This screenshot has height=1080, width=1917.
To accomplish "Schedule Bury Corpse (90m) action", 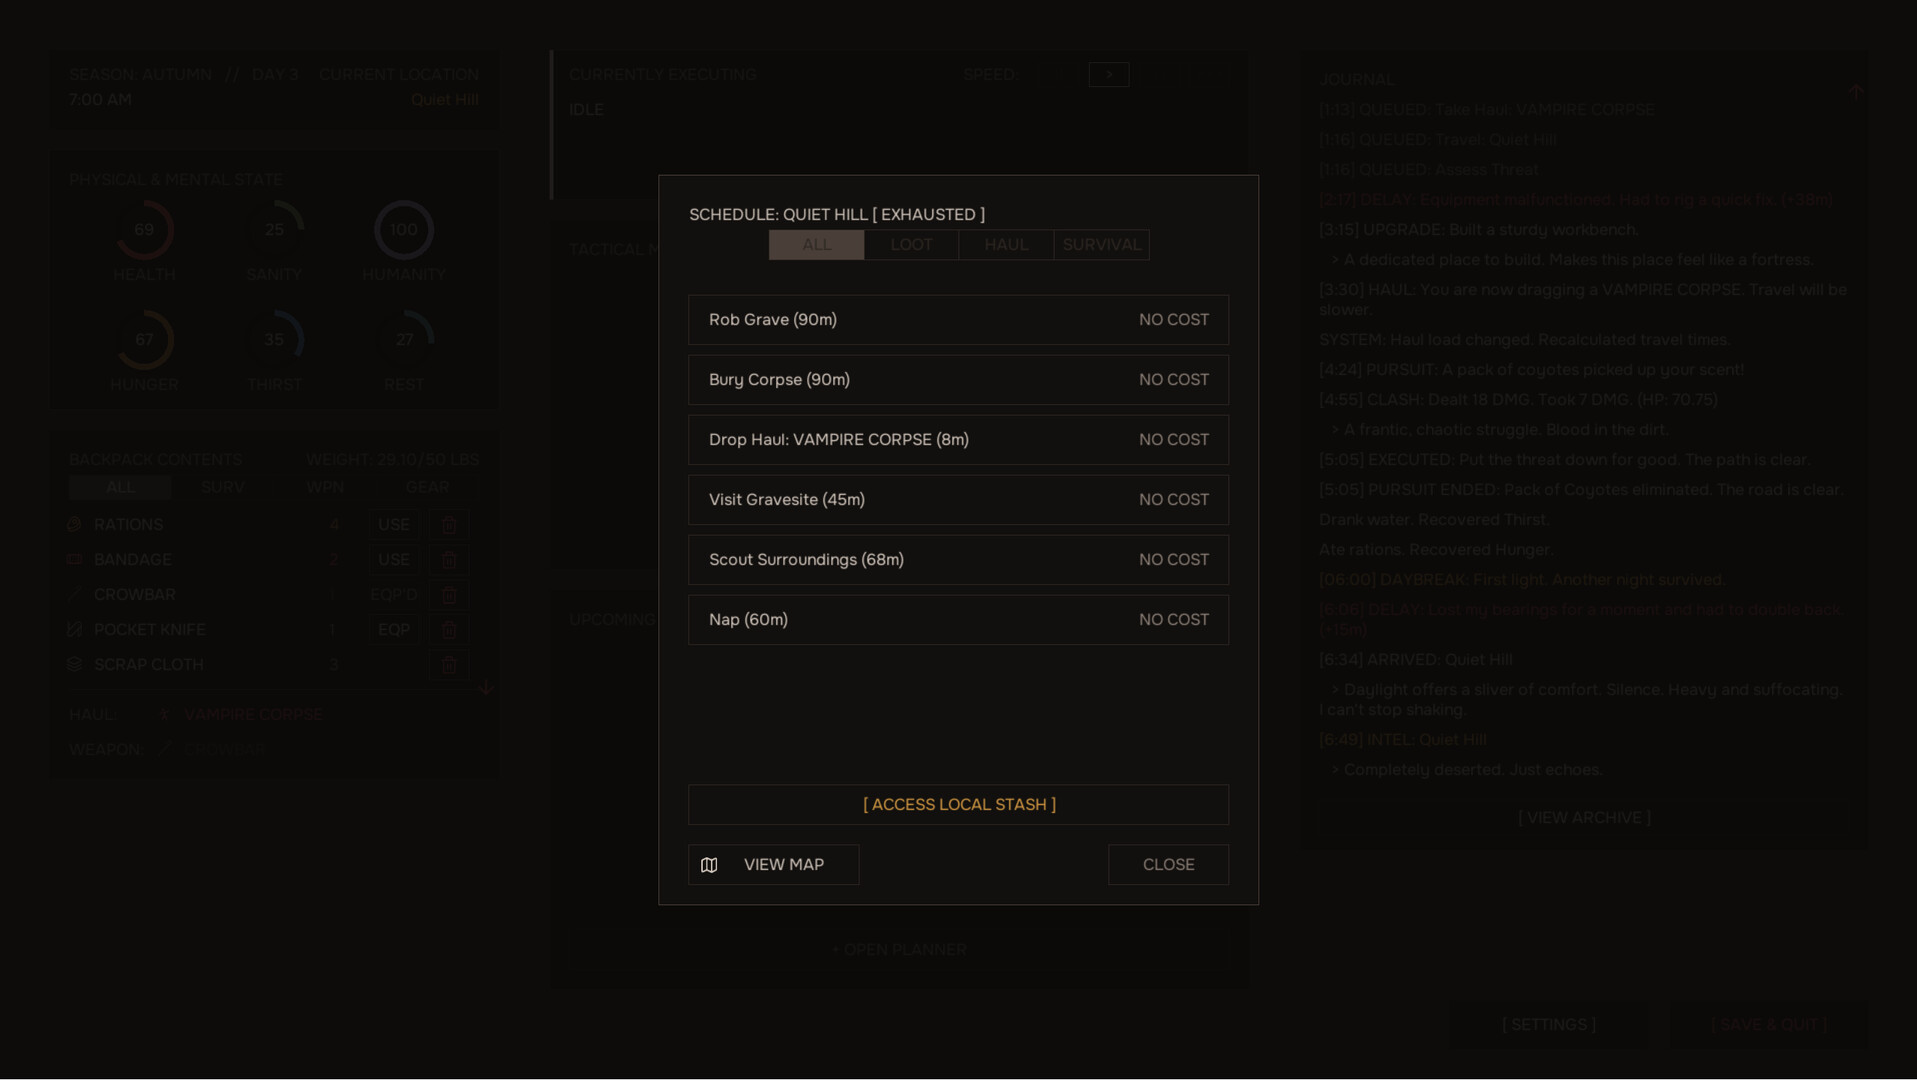I will [x=958, y=380].
